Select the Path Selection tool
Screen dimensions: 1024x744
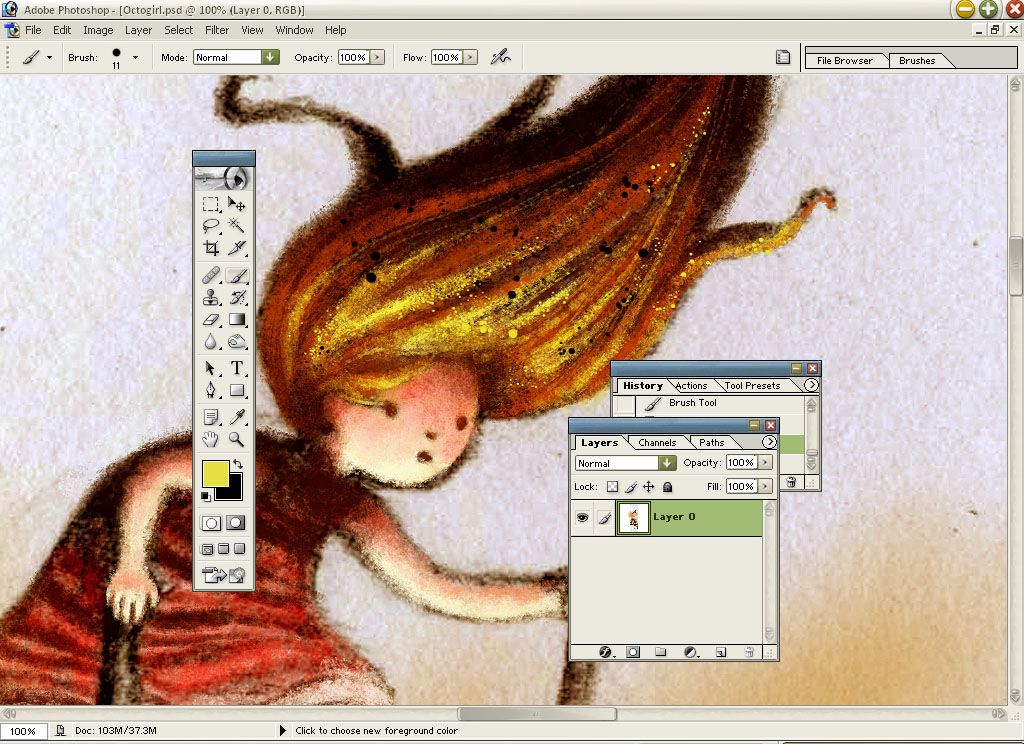(x=210, y=368)
